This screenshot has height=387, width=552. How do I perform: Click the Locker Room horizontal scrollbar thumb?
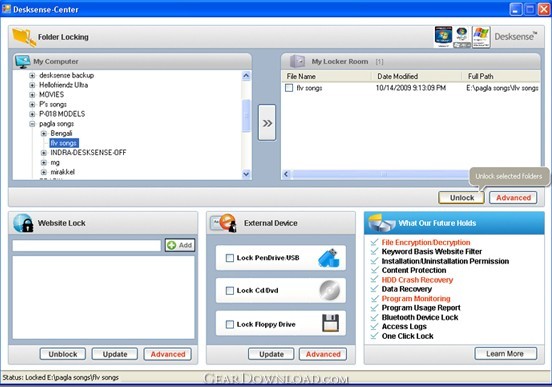tap(381, 174)
